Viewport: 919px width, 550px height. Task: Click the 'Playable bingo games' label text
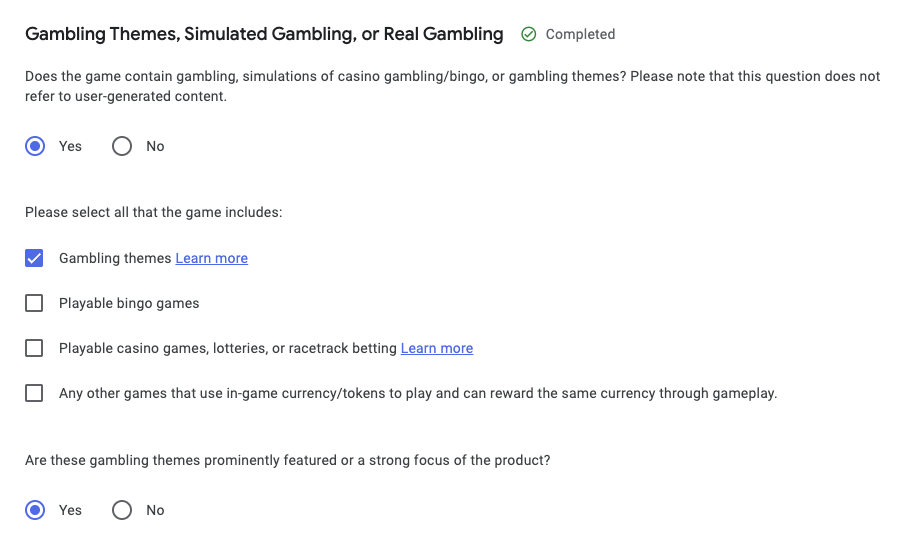point(129,303)
